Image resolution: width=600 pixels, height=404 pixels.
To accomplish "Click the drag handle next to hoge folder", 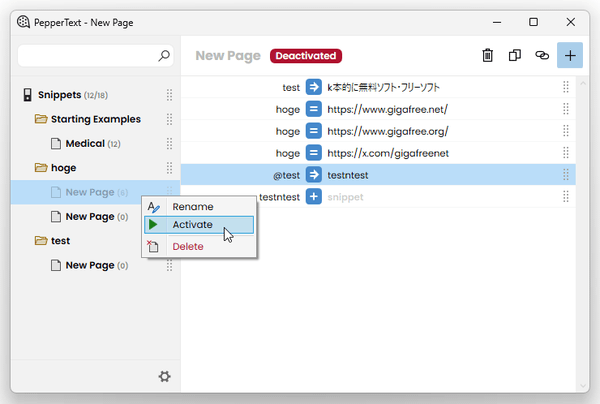I will 170,168.
